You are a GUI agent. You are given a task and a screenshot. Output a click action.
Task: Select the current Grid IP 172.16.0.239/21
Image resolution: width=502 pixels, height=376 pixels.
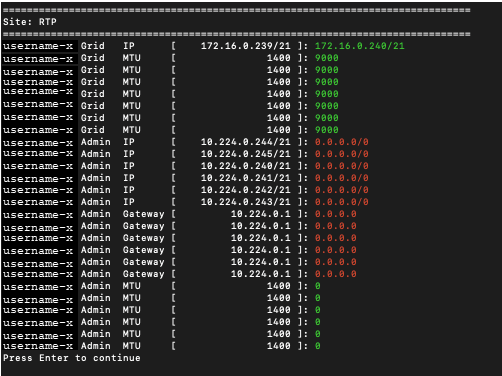pyautogui.click(x=246, y=46)
